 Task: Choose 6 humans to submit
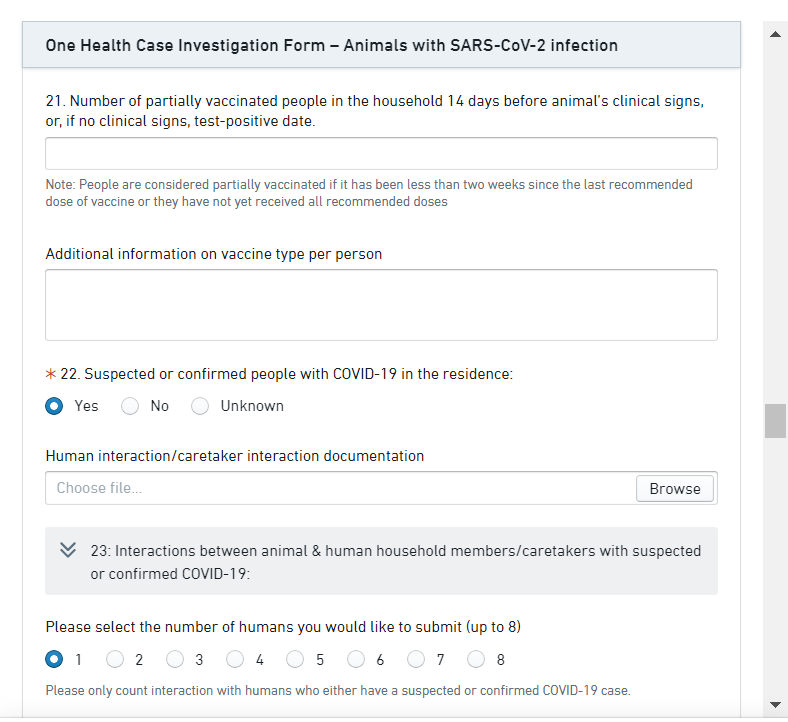[x=356, y=659]
